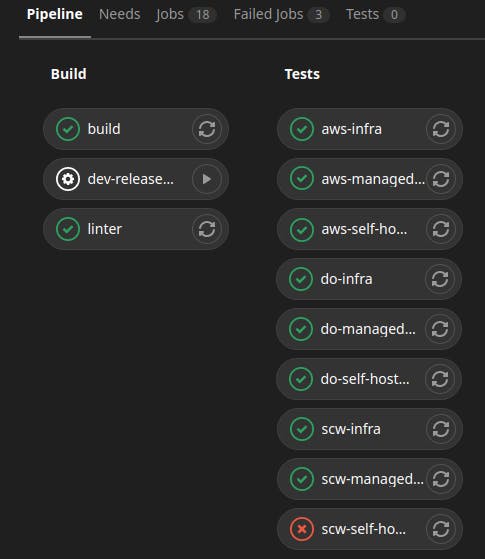Viewport: 485px width, 559px height.
Task: Click the failed status icon of scw-self-ho...
Action: tap(302, 529)
